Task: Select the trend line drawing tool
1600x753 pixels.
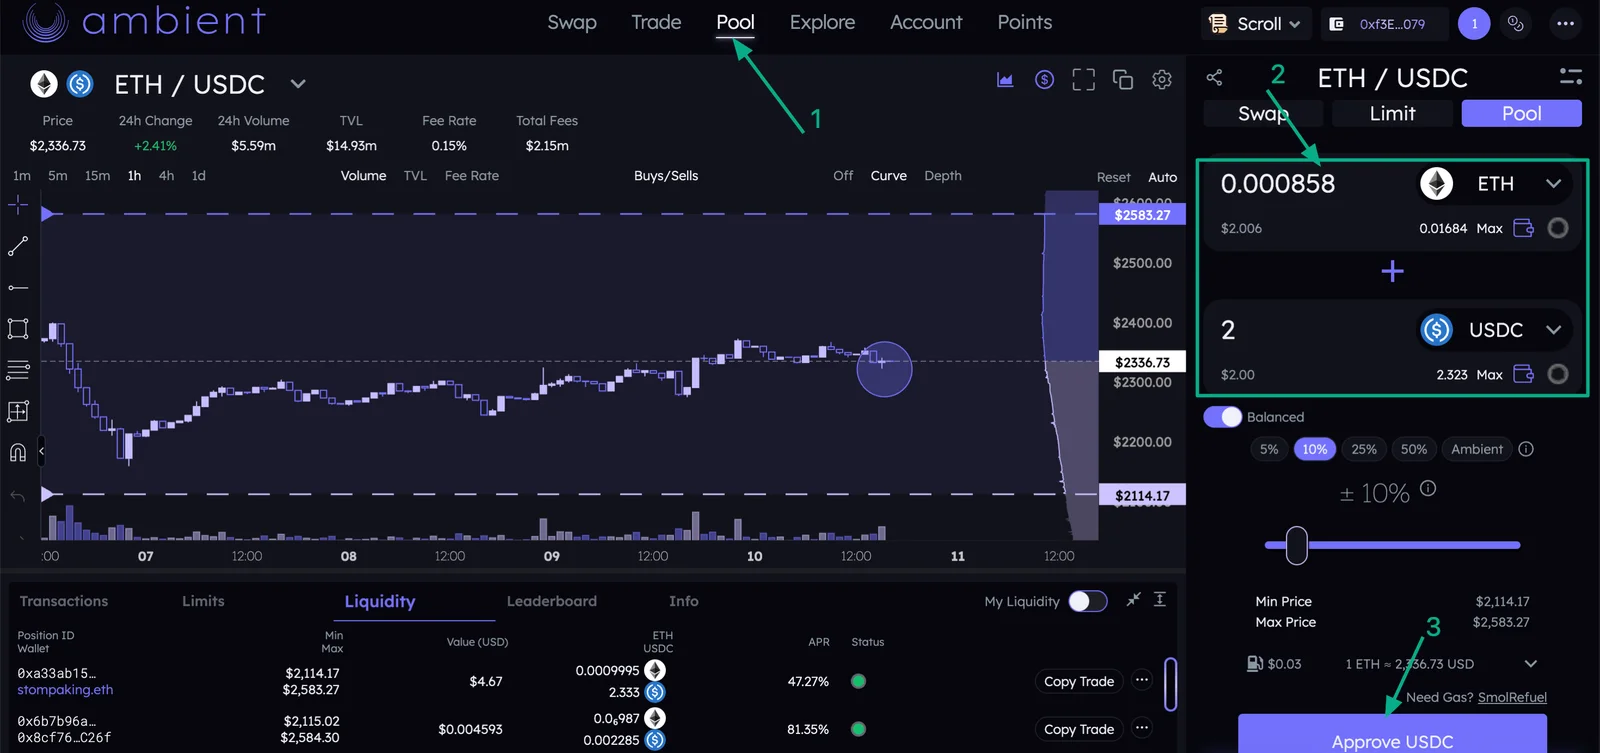Action: point(18,246)
